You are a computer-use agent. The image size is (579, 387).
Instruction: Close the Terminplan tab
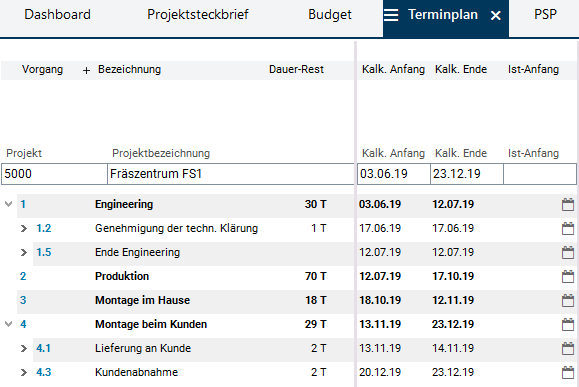pos(496,16)
